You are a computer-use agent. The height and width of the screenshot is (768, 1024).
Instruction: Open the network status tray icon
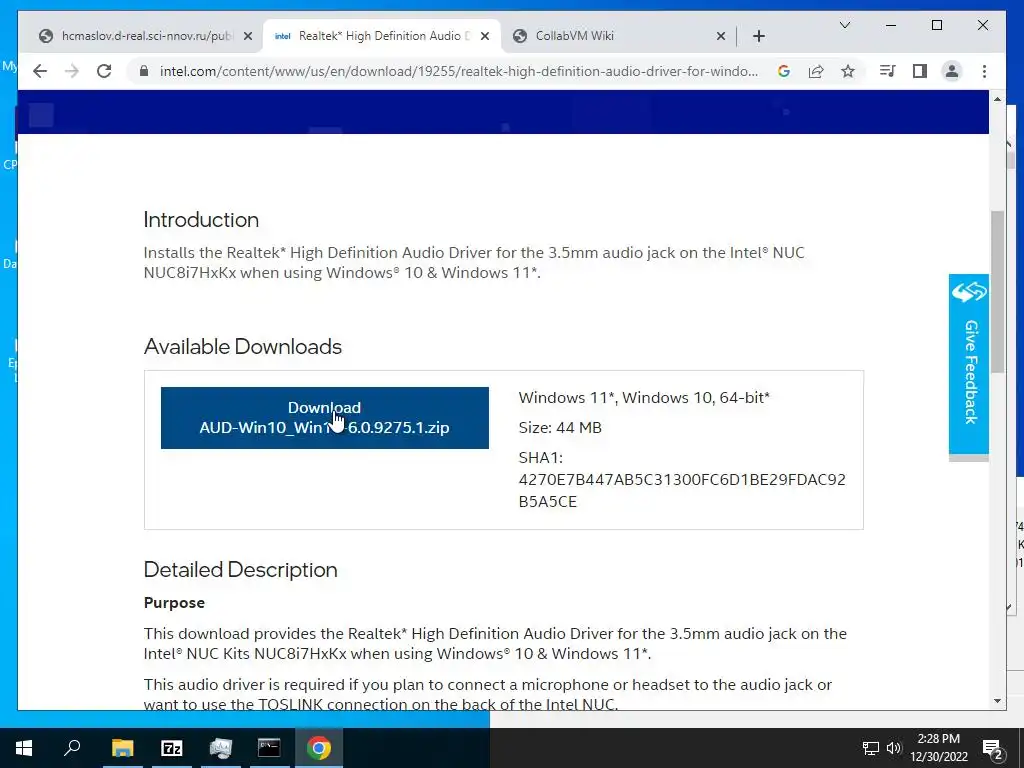pyautogui.click(x=871, y=748)
